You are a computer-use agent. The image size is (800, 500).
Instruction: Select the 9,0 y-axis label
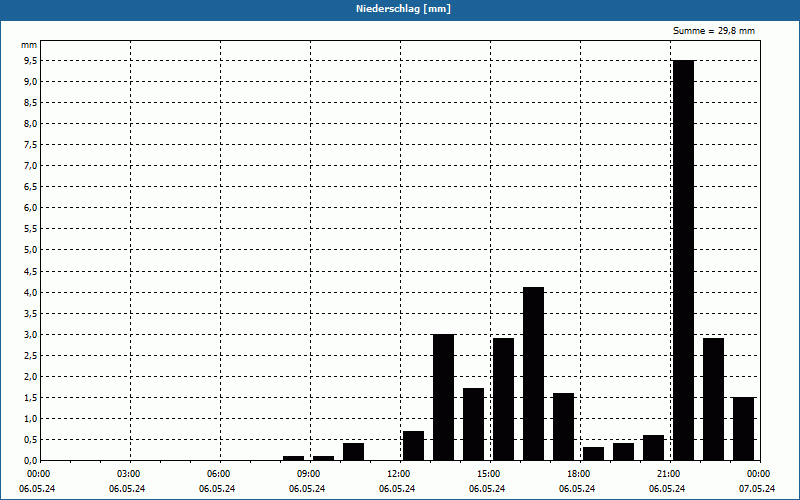point(31,82)
